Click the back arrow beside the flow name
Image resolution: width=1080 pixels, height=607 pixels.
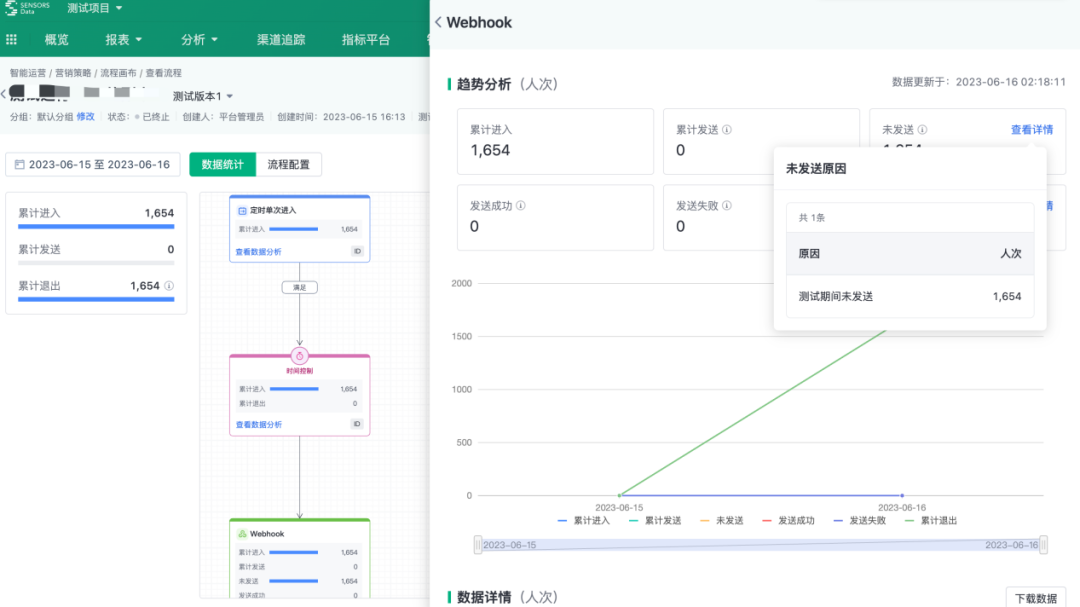click(3, 93)
